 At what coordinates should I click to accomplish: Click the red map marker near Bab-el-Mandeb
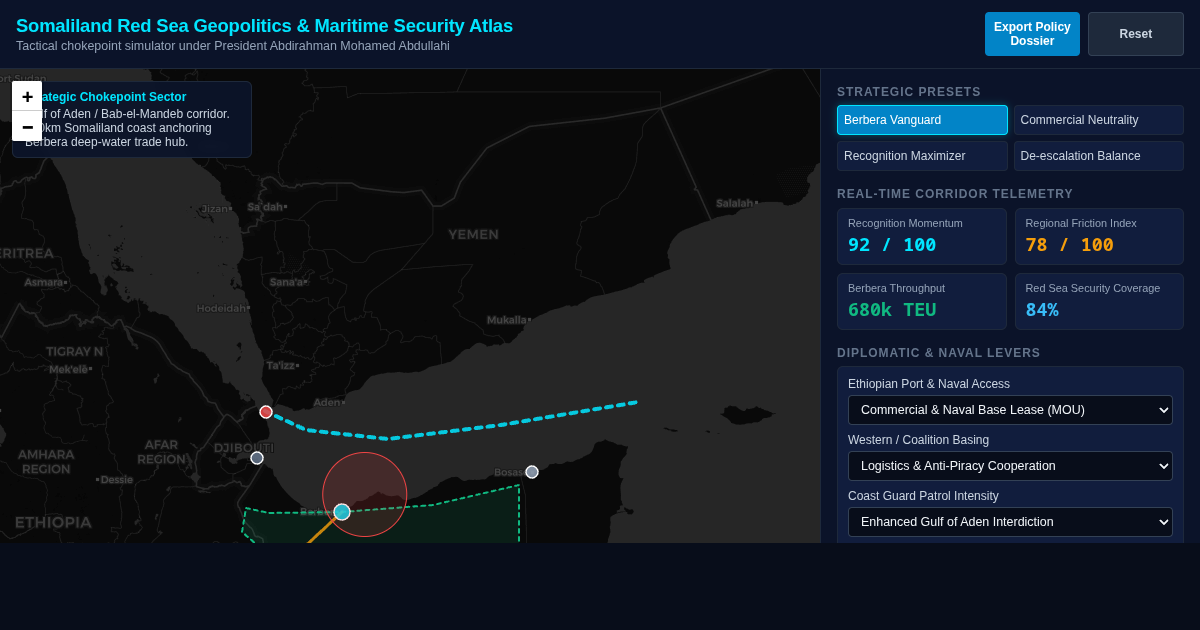click(x=266, y=412)
